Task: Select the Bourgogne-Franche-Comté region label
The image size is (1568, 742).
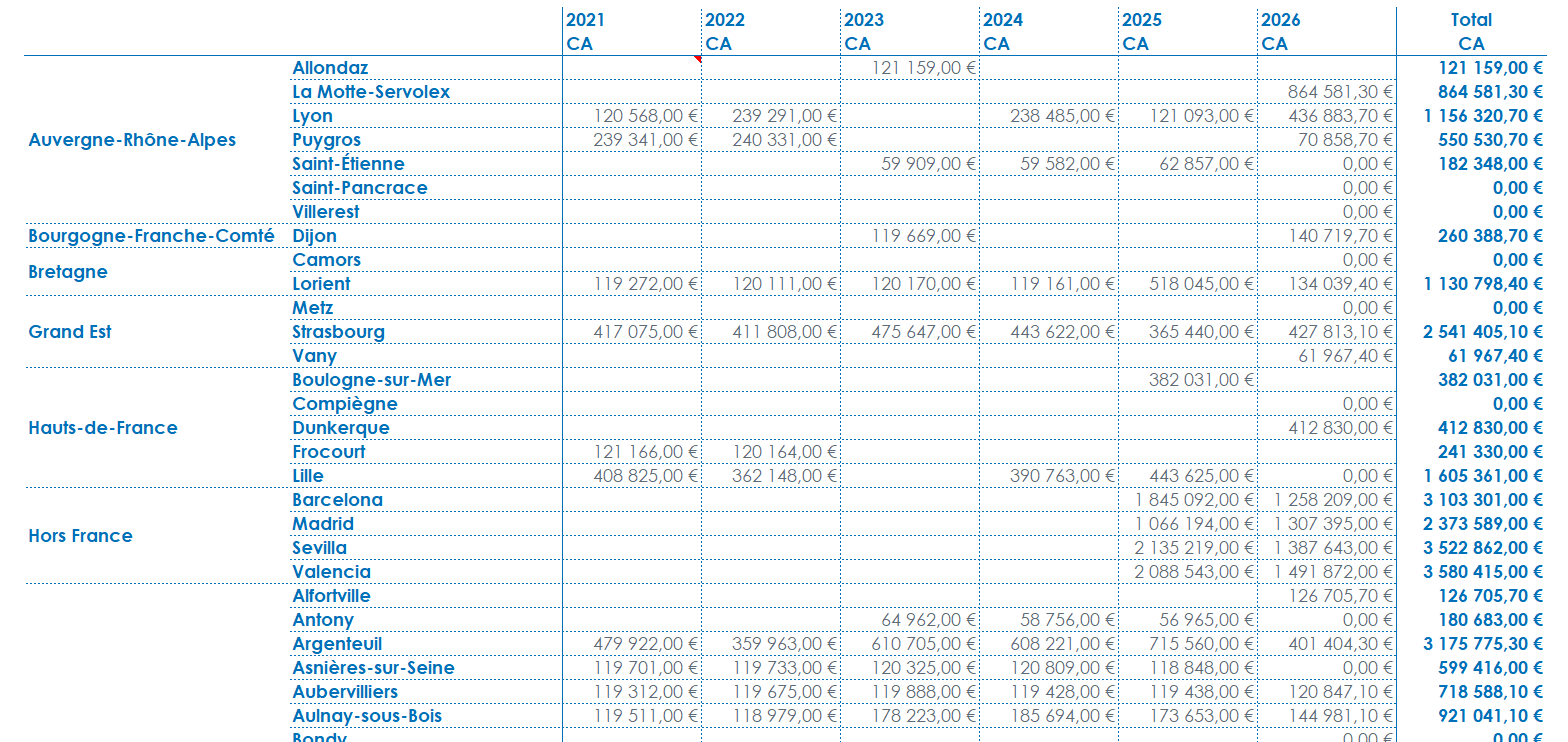Action: point(151,236)
